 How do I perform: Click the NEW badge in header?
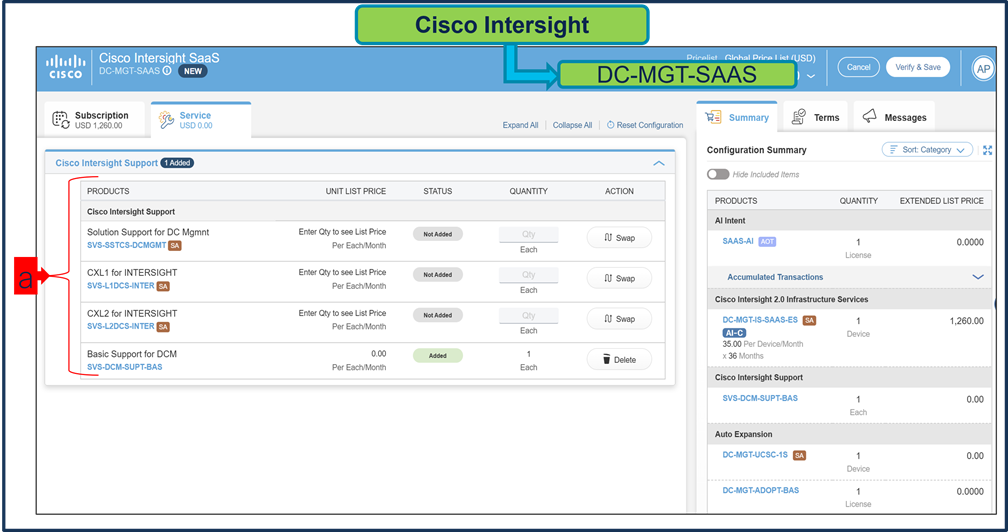tap(193, 71)
